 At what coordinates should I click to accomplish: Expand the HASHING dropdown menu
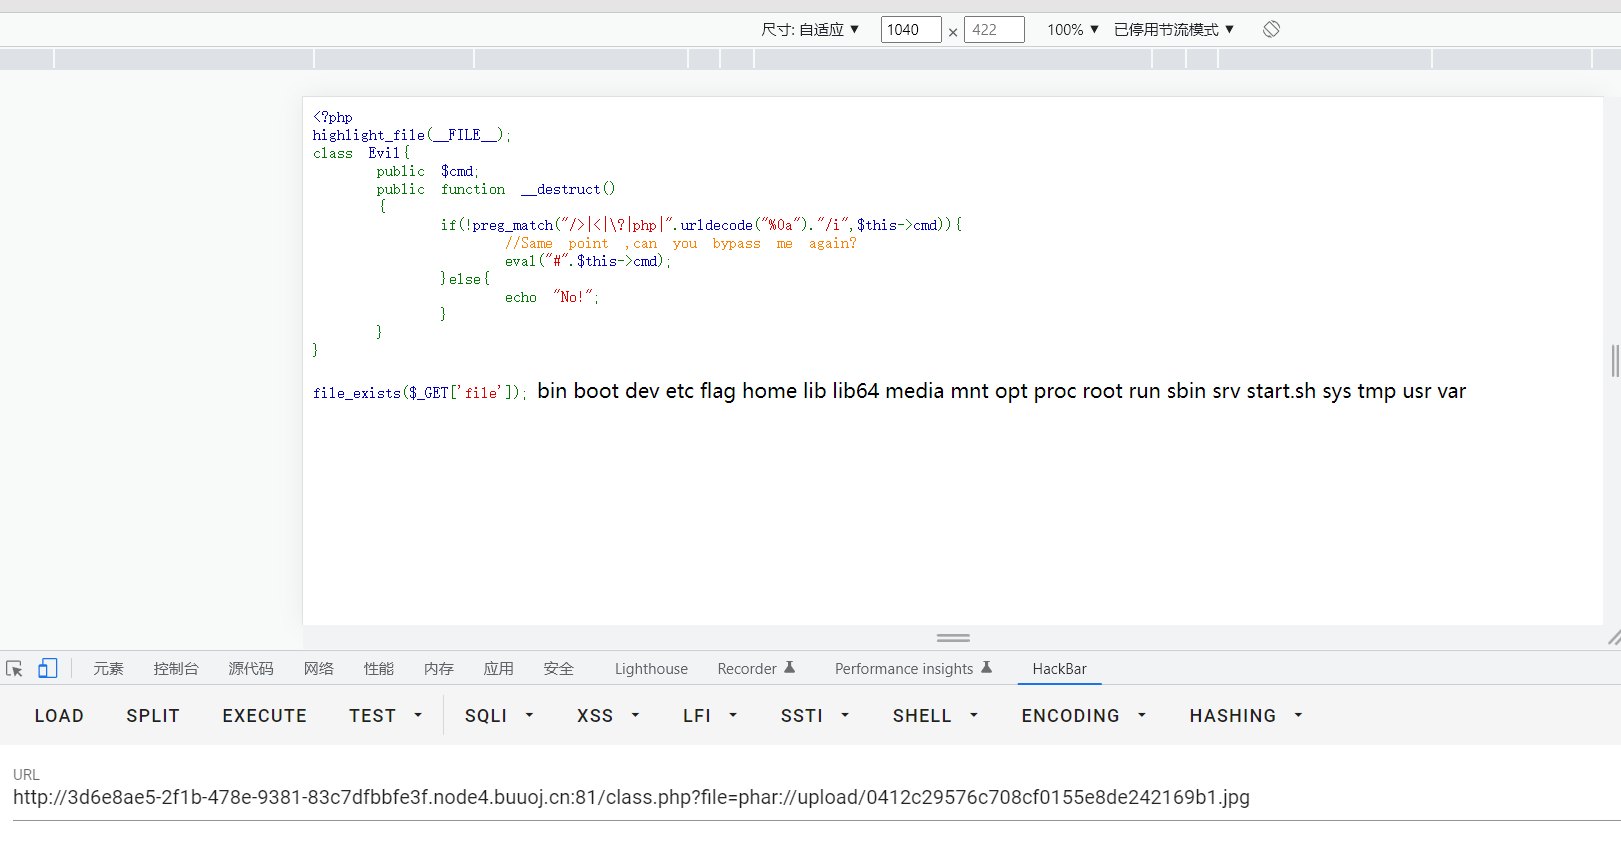tap(1245, 716)
